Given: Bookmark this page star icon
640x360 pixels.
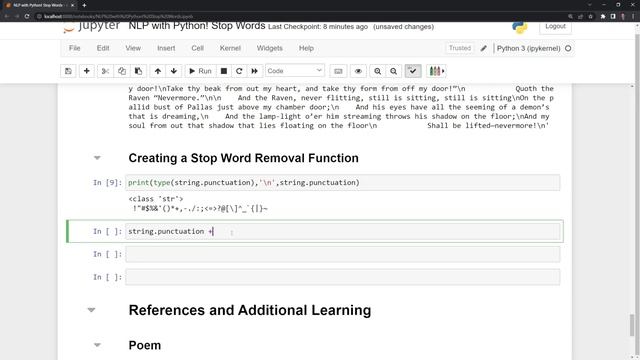Looking at the screenshot, I should (x=591, y=16).
